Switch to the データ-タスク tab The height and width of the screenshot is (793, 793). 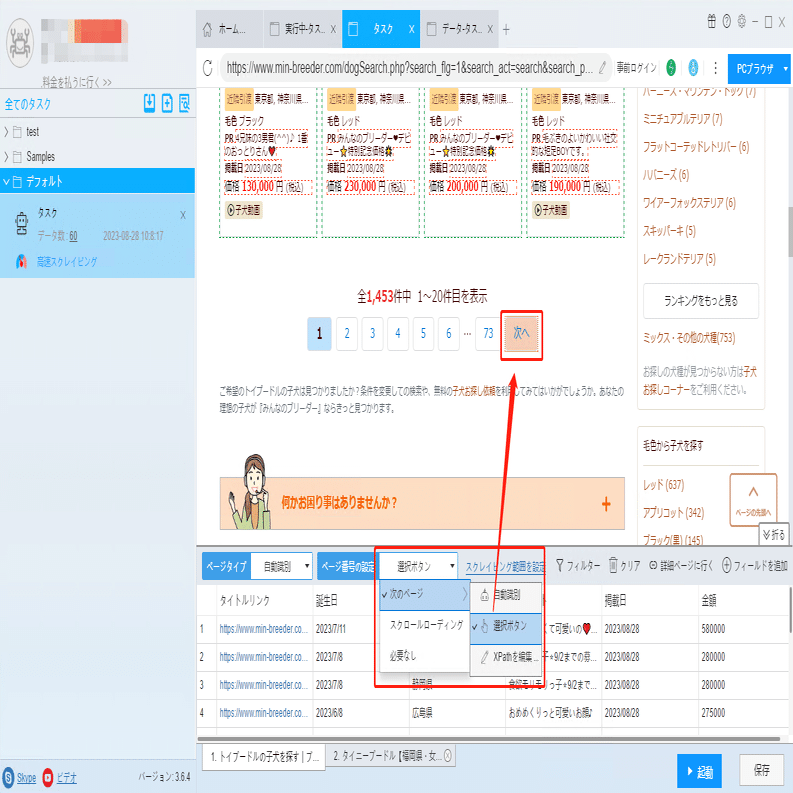[458, 29]
